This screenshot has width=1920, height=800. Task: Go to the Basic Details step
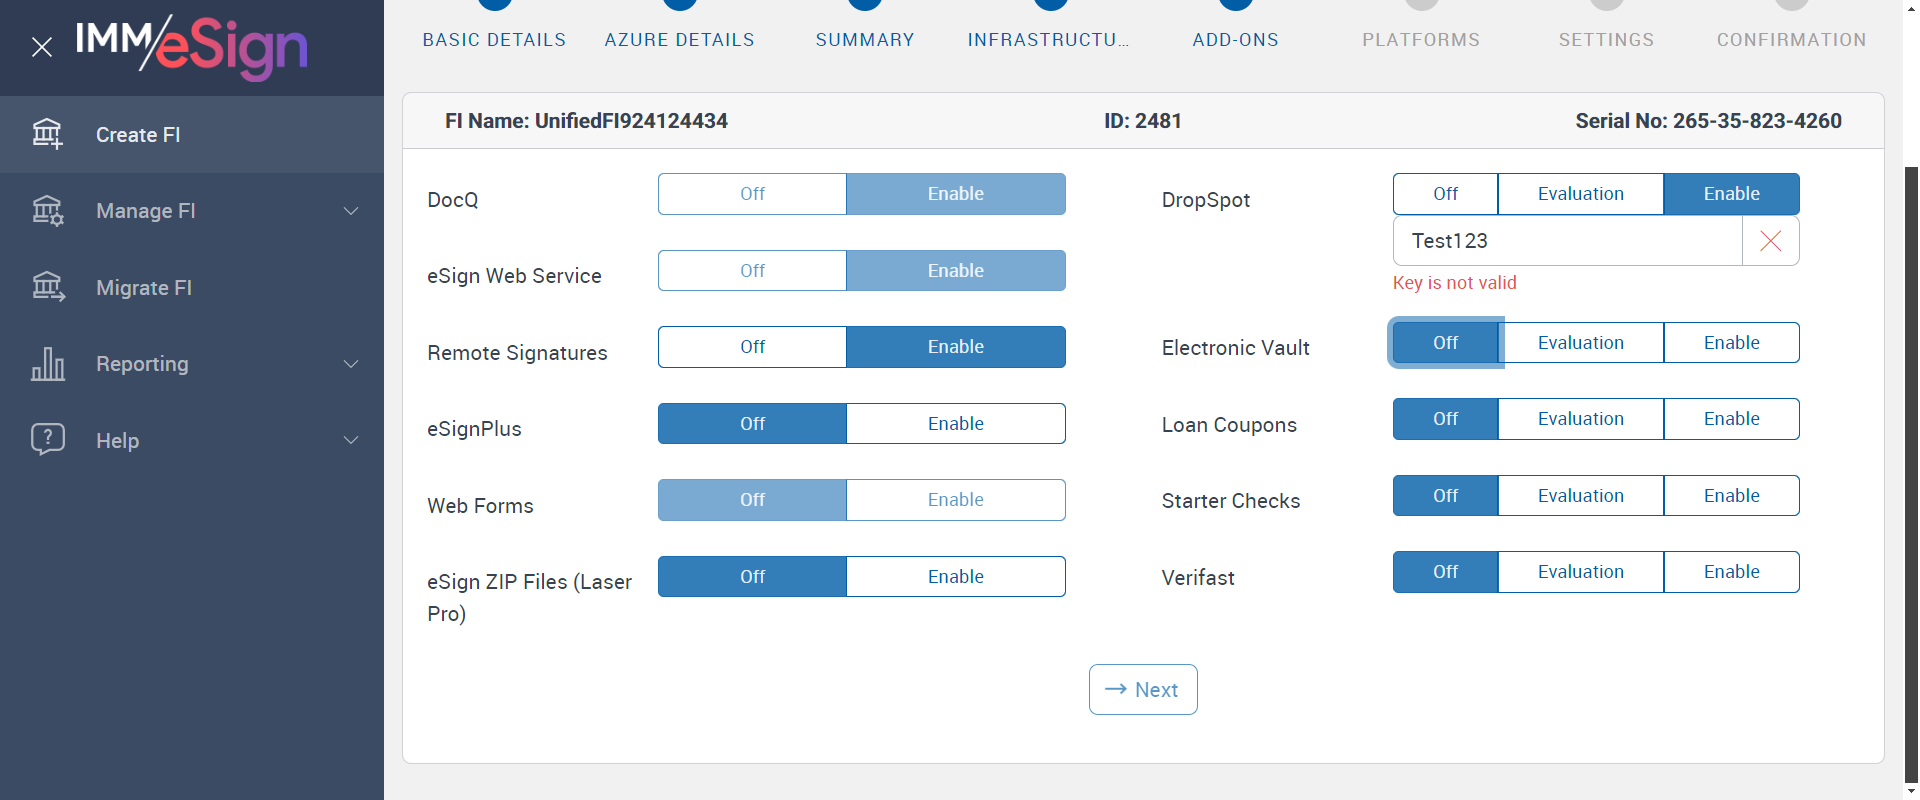click(494, 40)
